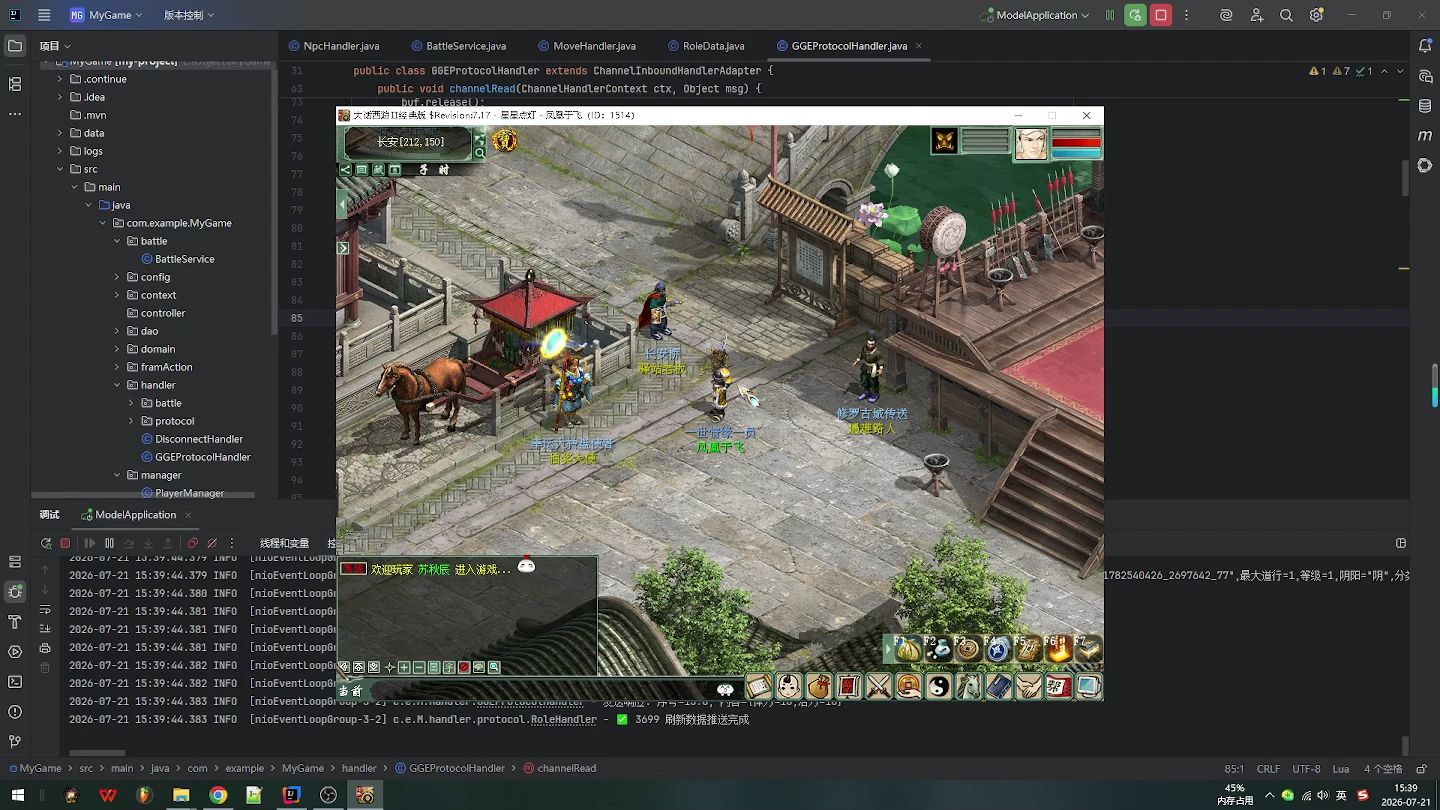
Task: Open the handshake icon in game bar
Action: tap(1028, 686)
